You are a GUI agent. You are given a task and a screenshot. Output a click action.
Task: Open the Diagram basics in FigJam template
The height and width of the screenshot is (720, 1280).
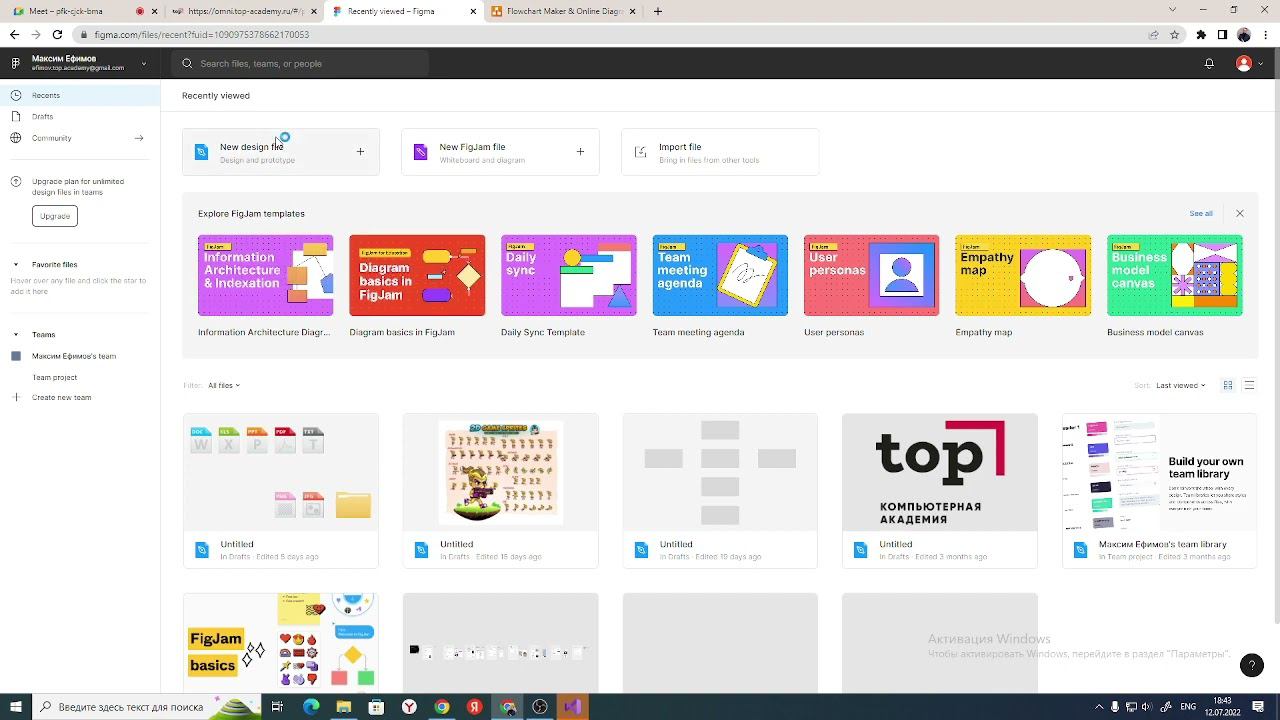pos(417,276)
